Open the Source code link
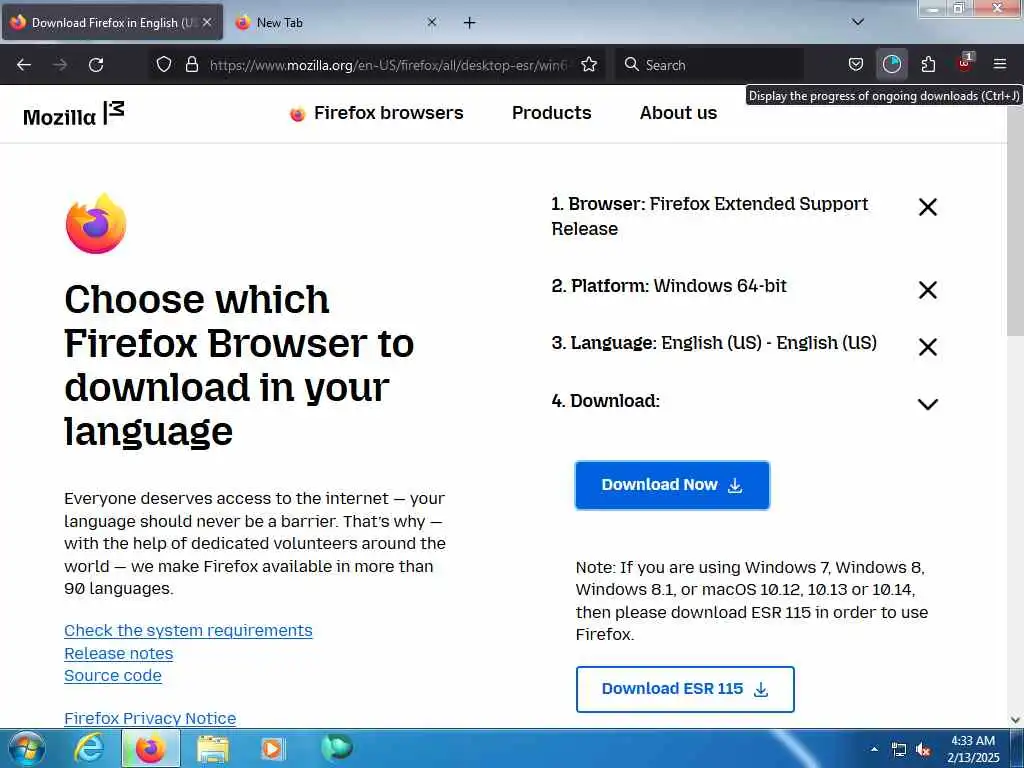Viewport: 1024px width, 768px height. pyautogui.click(x=112, y=675)
